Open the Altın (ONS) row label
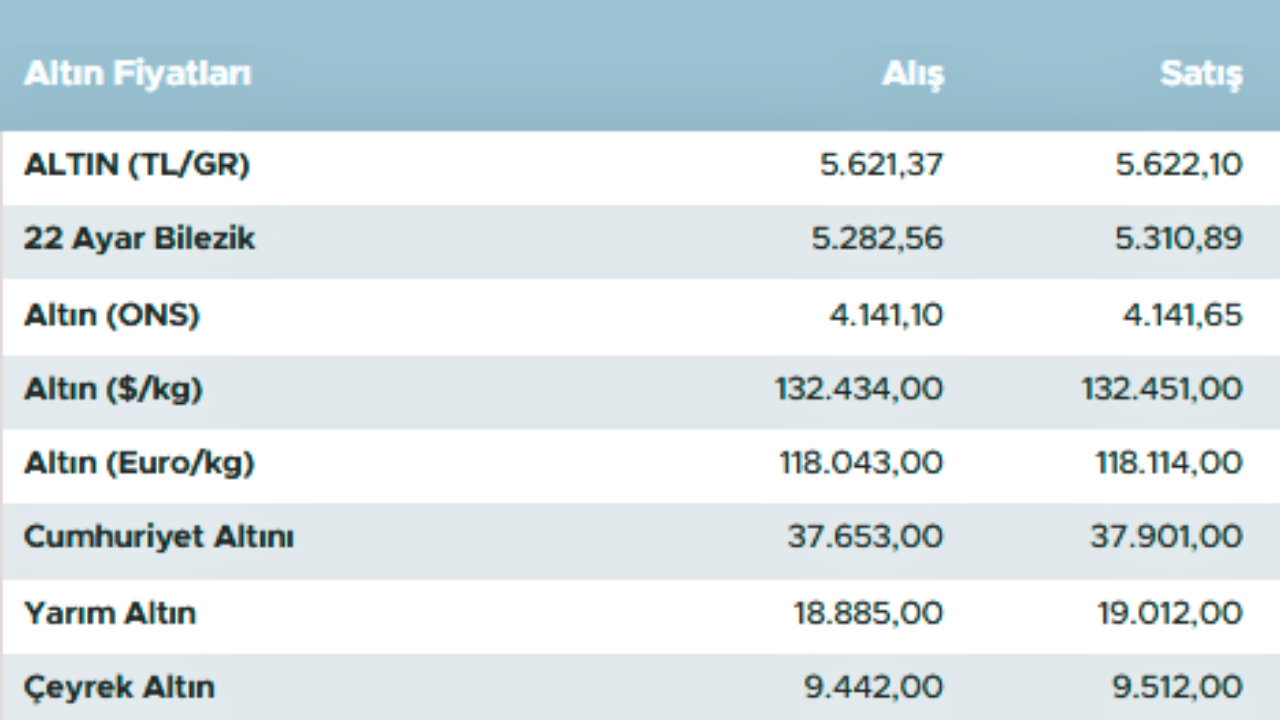Viewport: 1280px width, 720px height. click(x=112, y=315)
